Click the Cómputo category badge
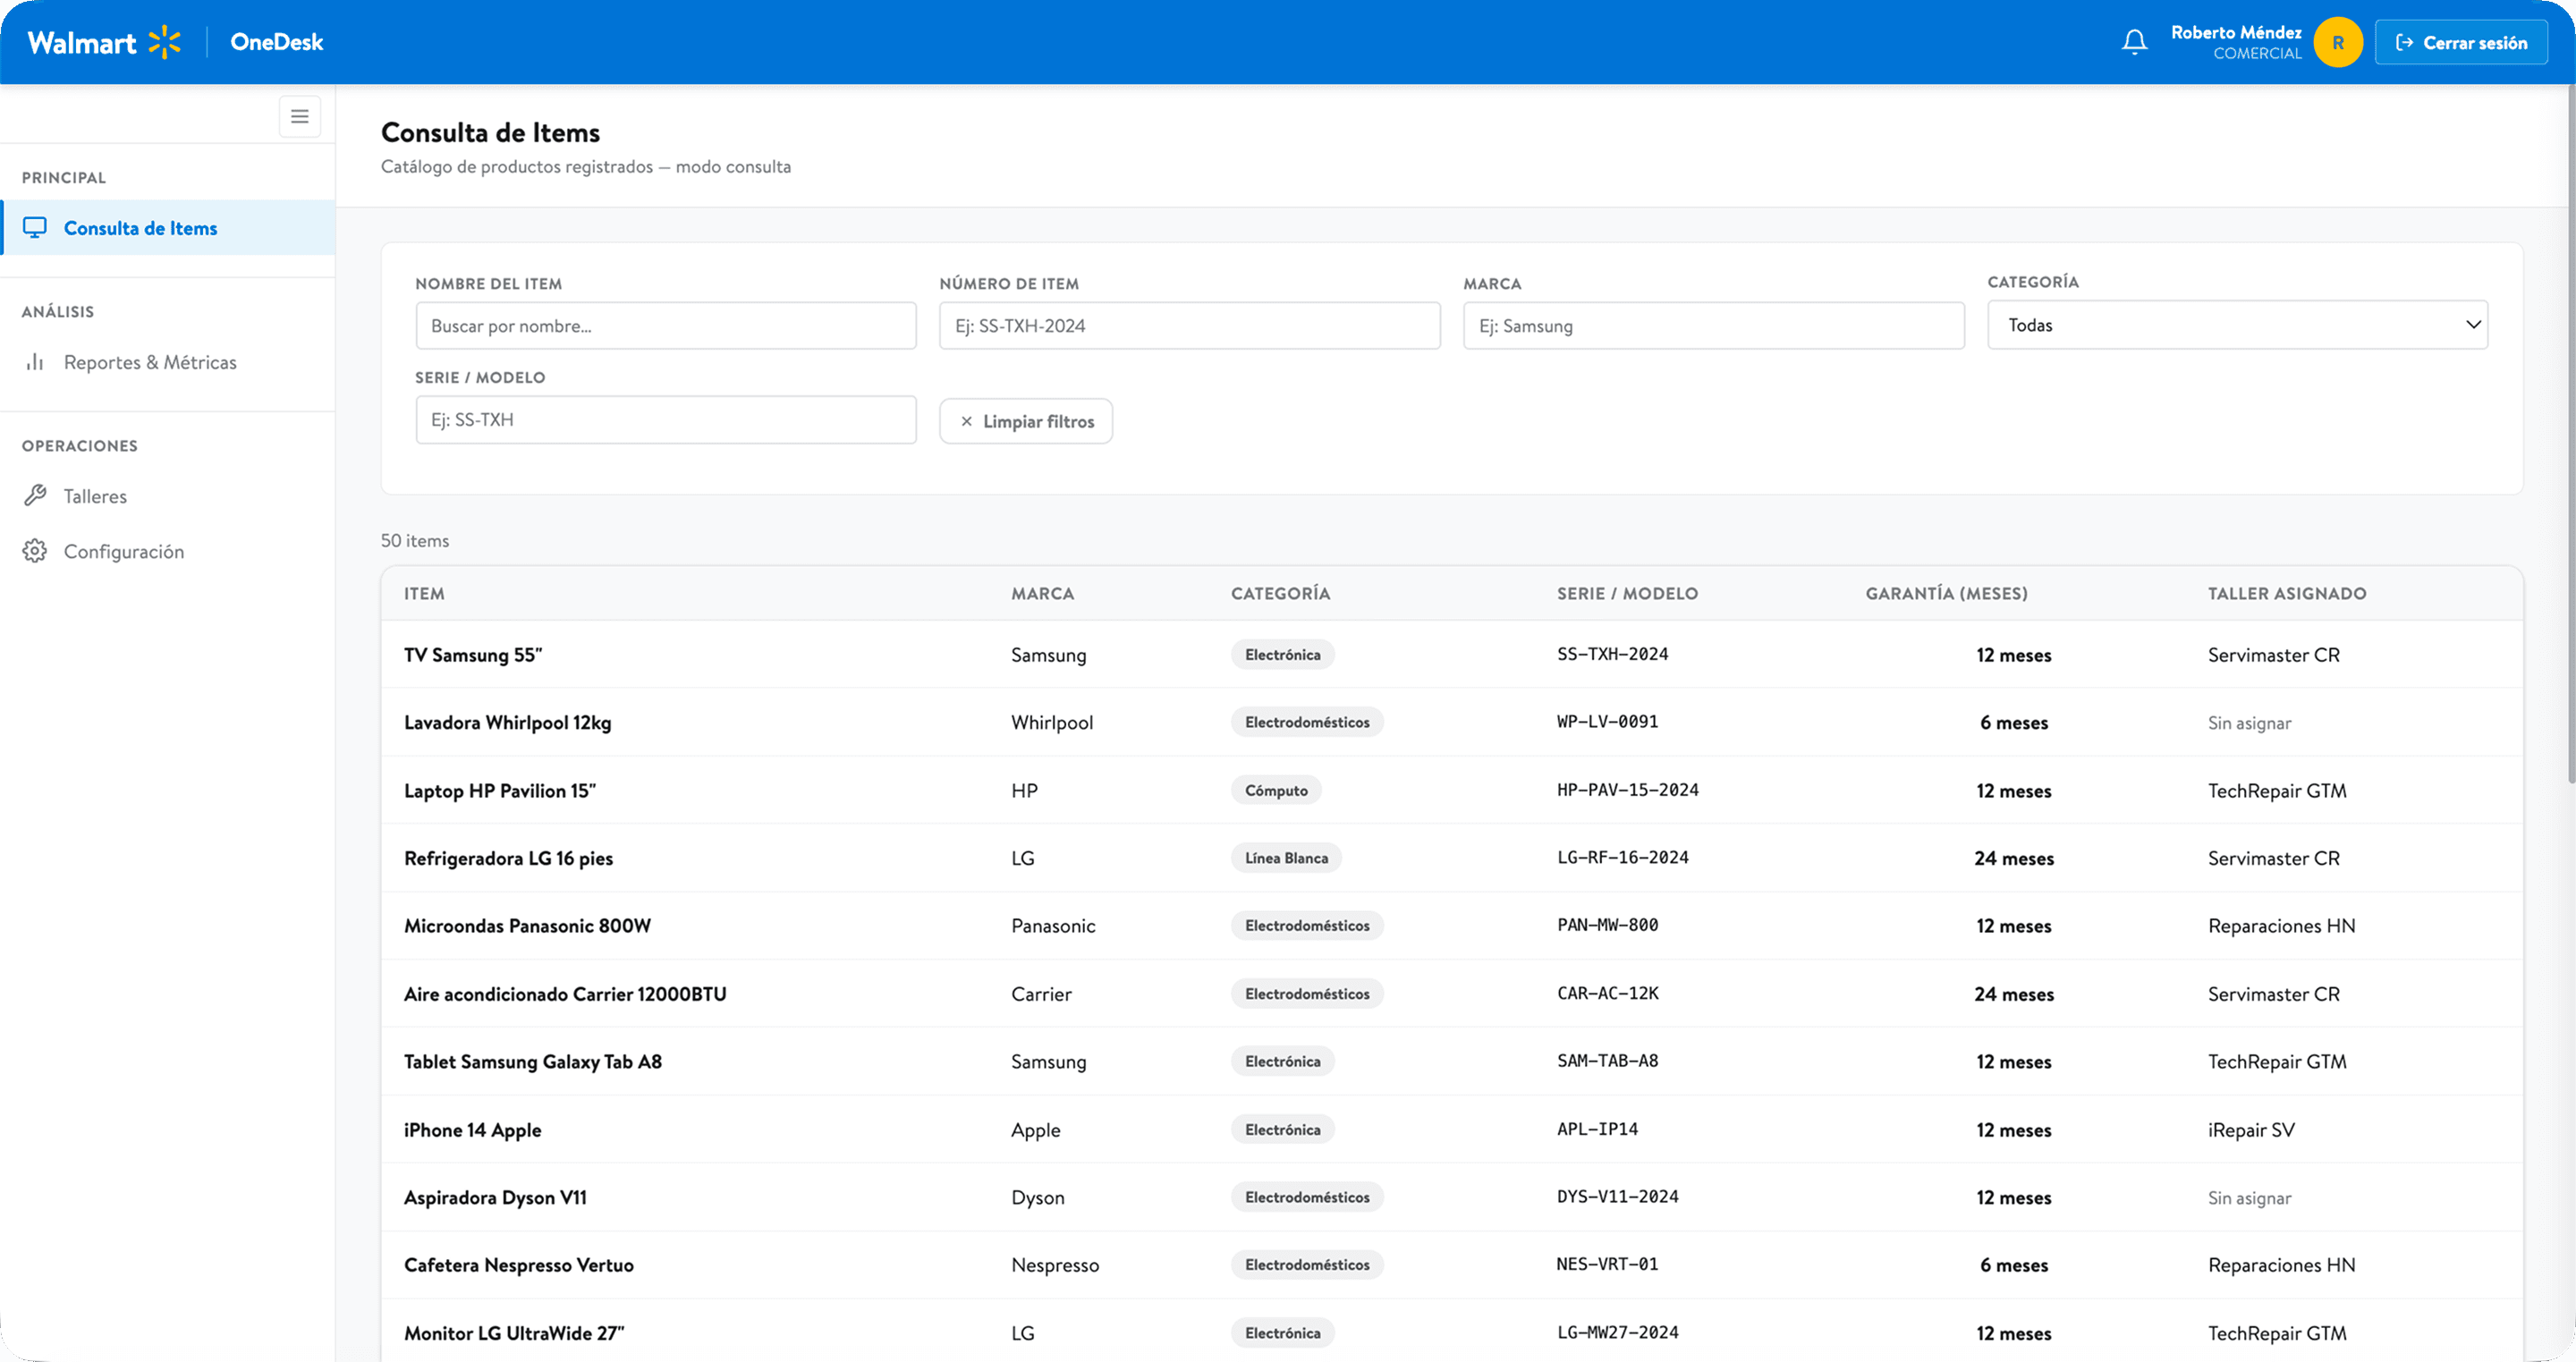Viewport: 2576px width, 1362px height. click(x=1276, y=790)
